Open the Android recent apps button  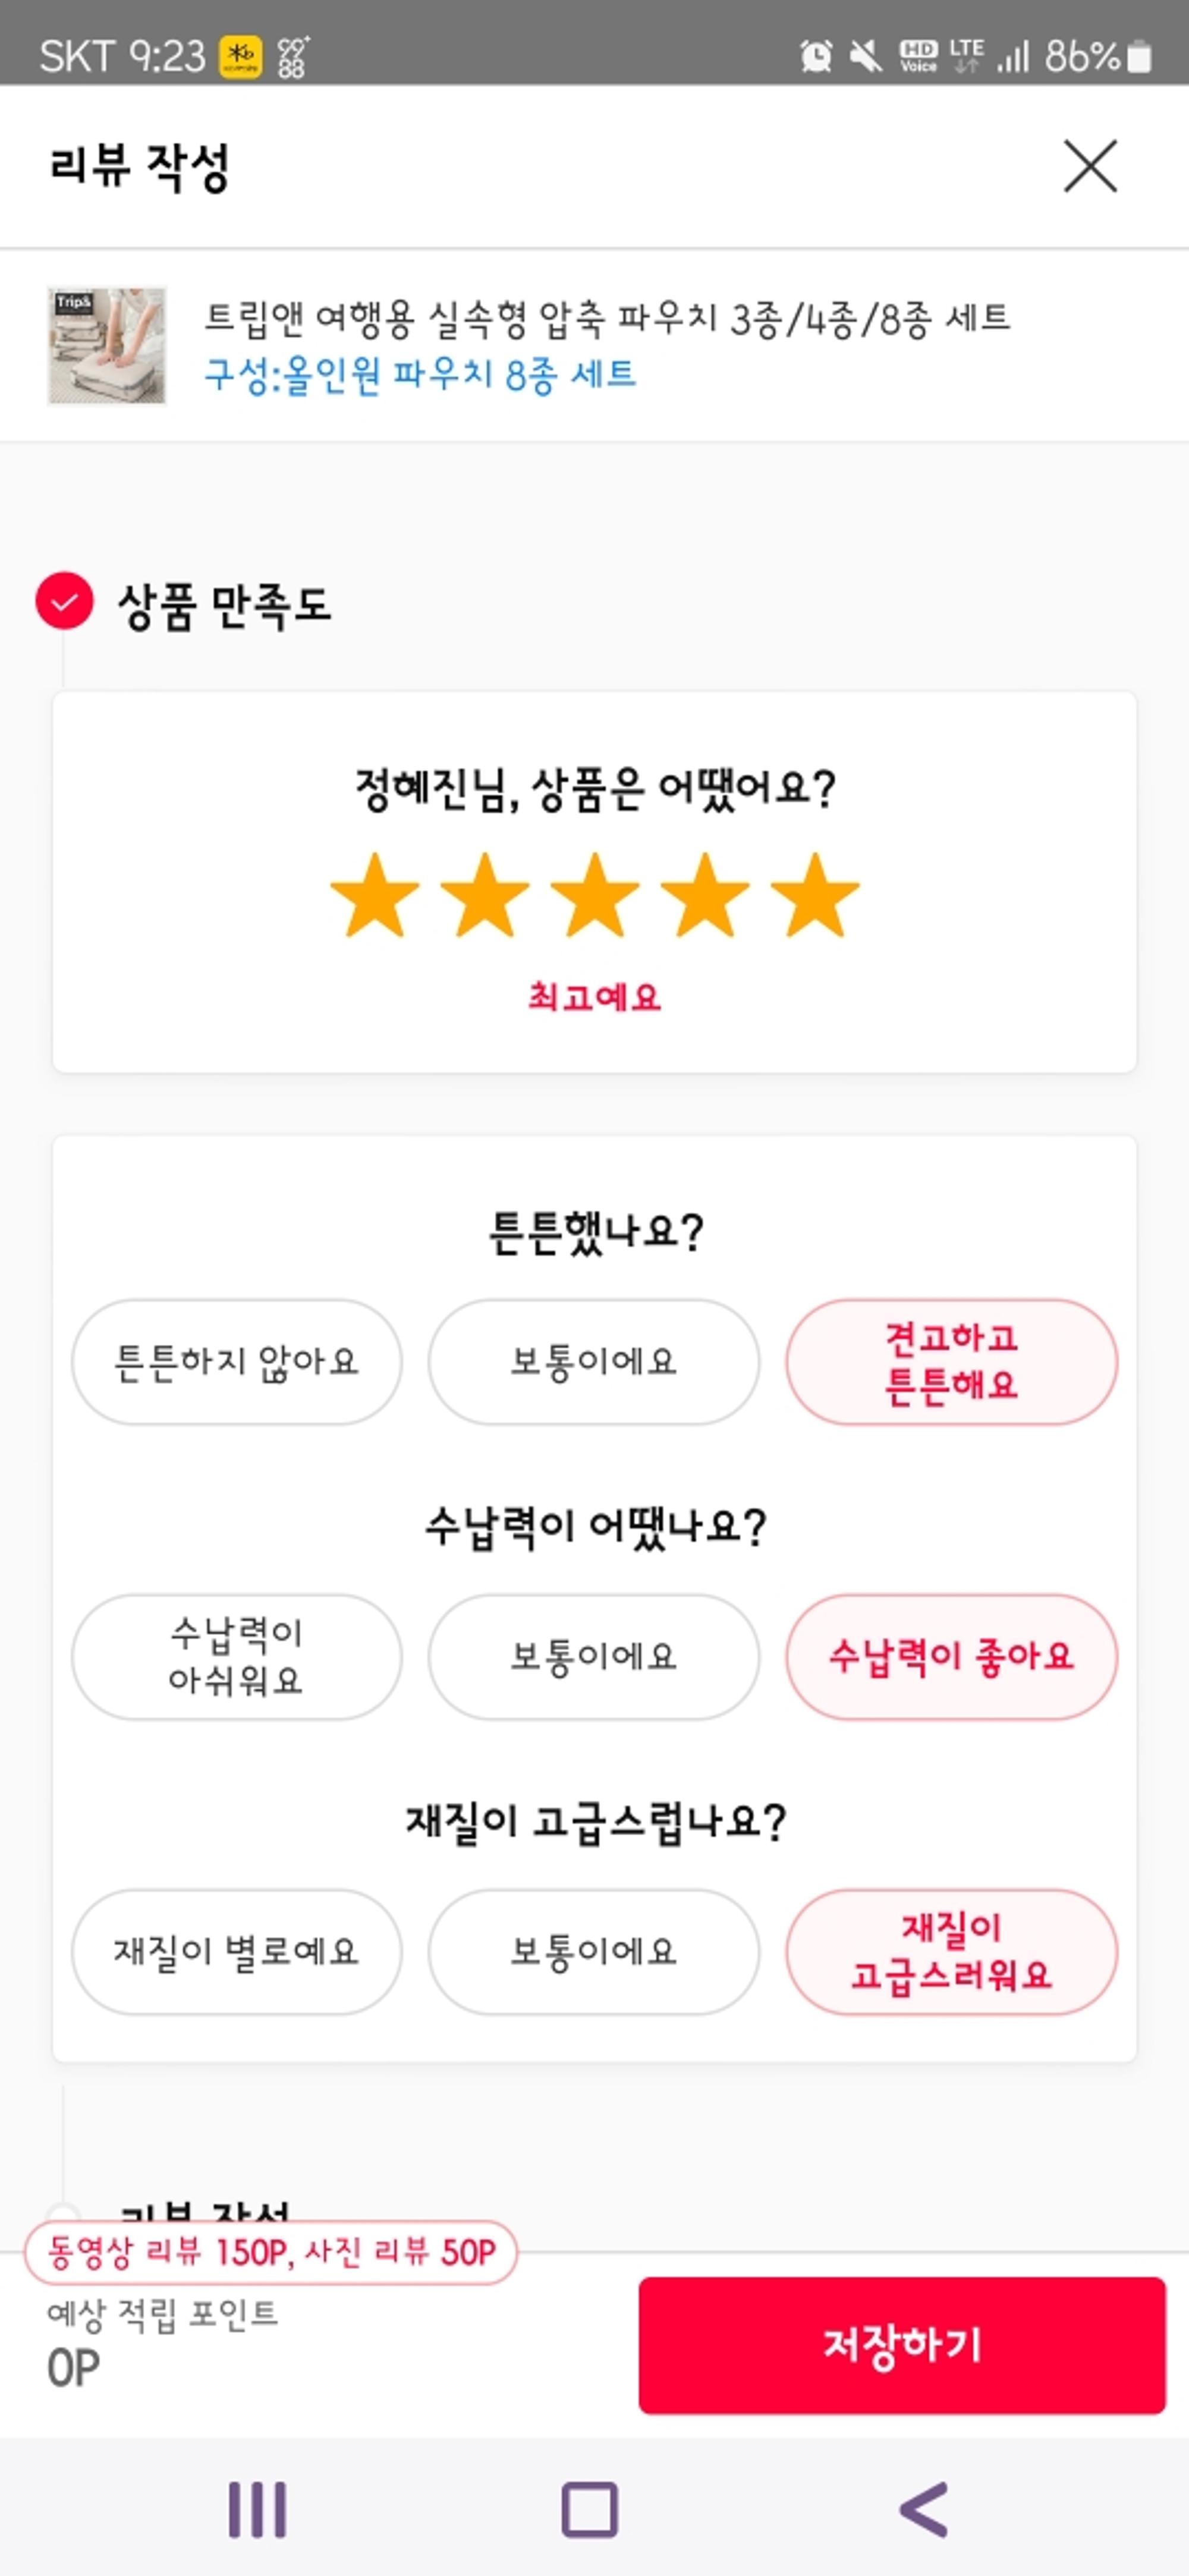257,2509
